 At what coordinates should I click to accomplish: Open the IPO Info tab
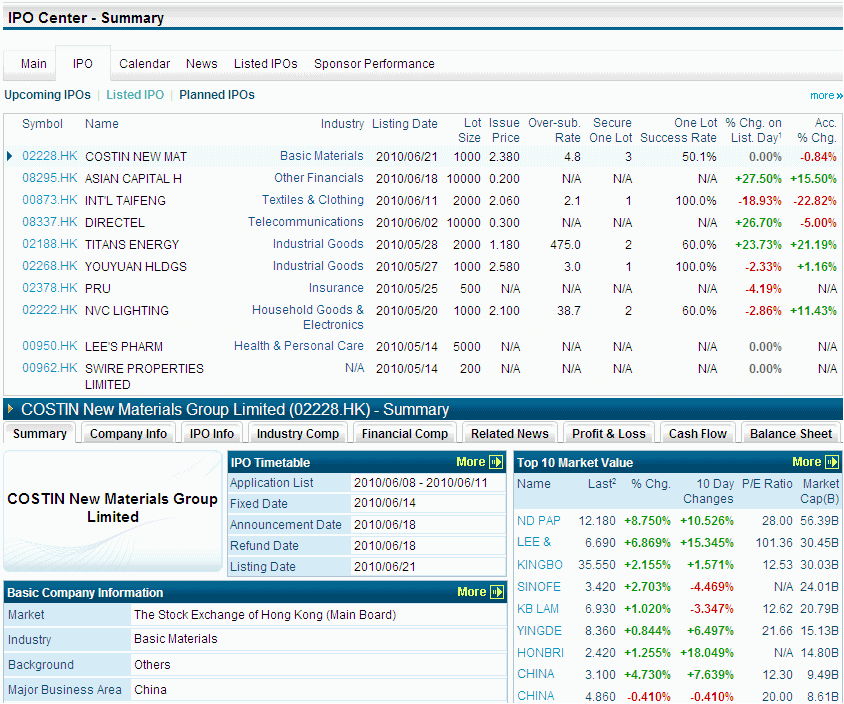(212, 434)
